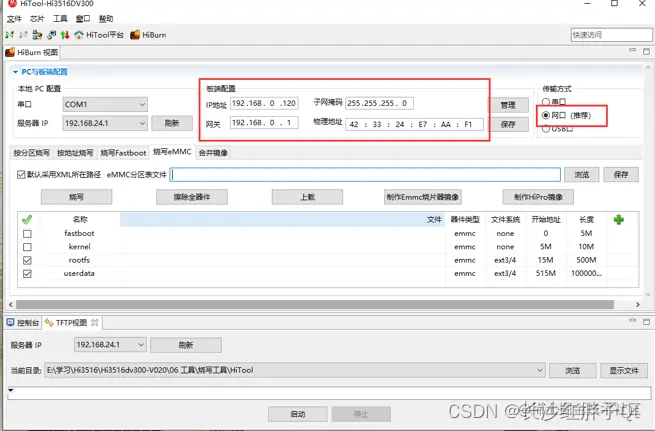The image size is (655, 431).
Task: Click 浏览 button in TFTP view
Action: point(572,370)
